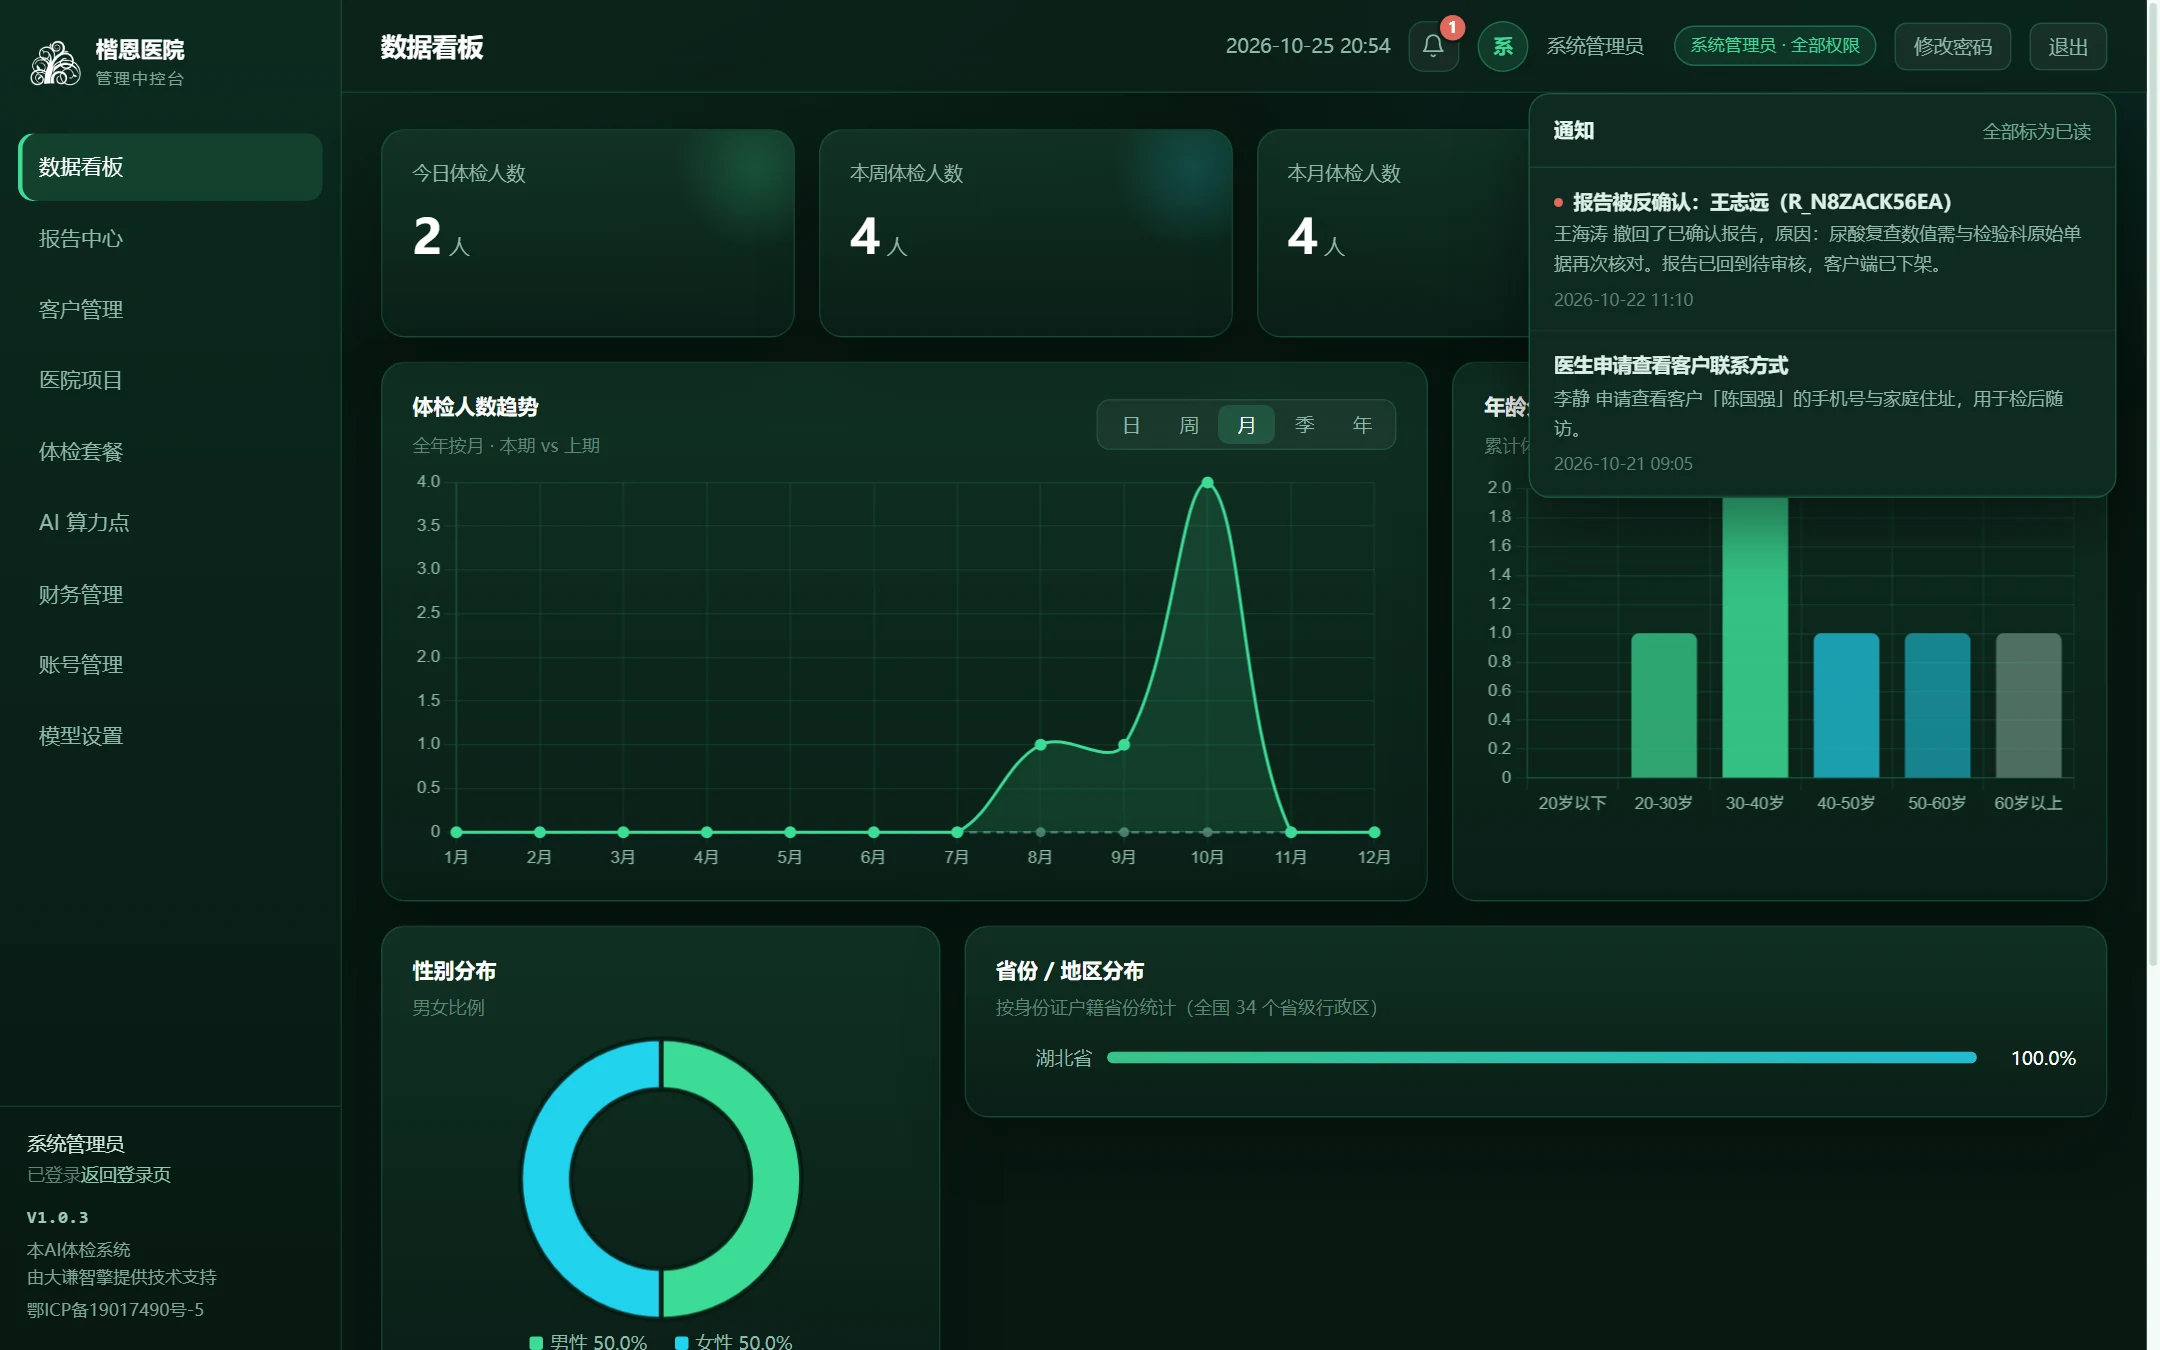Screen dimensions: 2160x1350
Task: Switch trend chart to 年 view
Action: click(1362, 425)
